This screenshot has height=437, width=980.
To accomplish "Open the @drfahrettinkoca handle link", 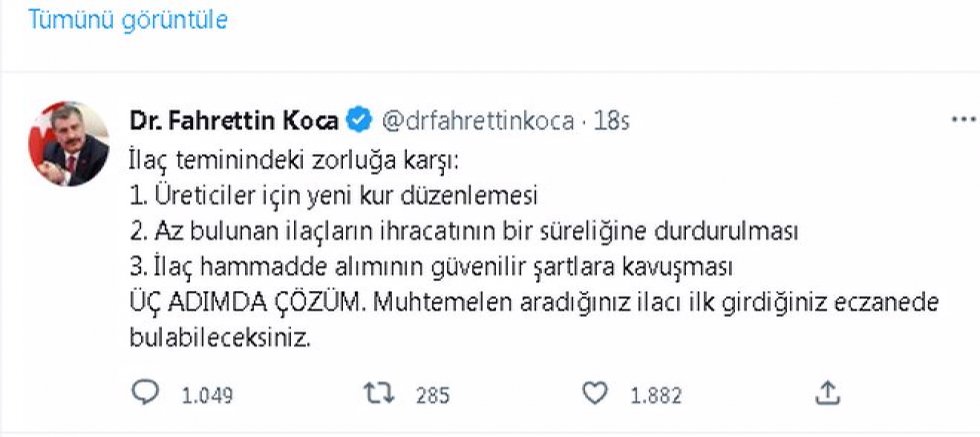I will pyautogui.click(x=476, y=121).
